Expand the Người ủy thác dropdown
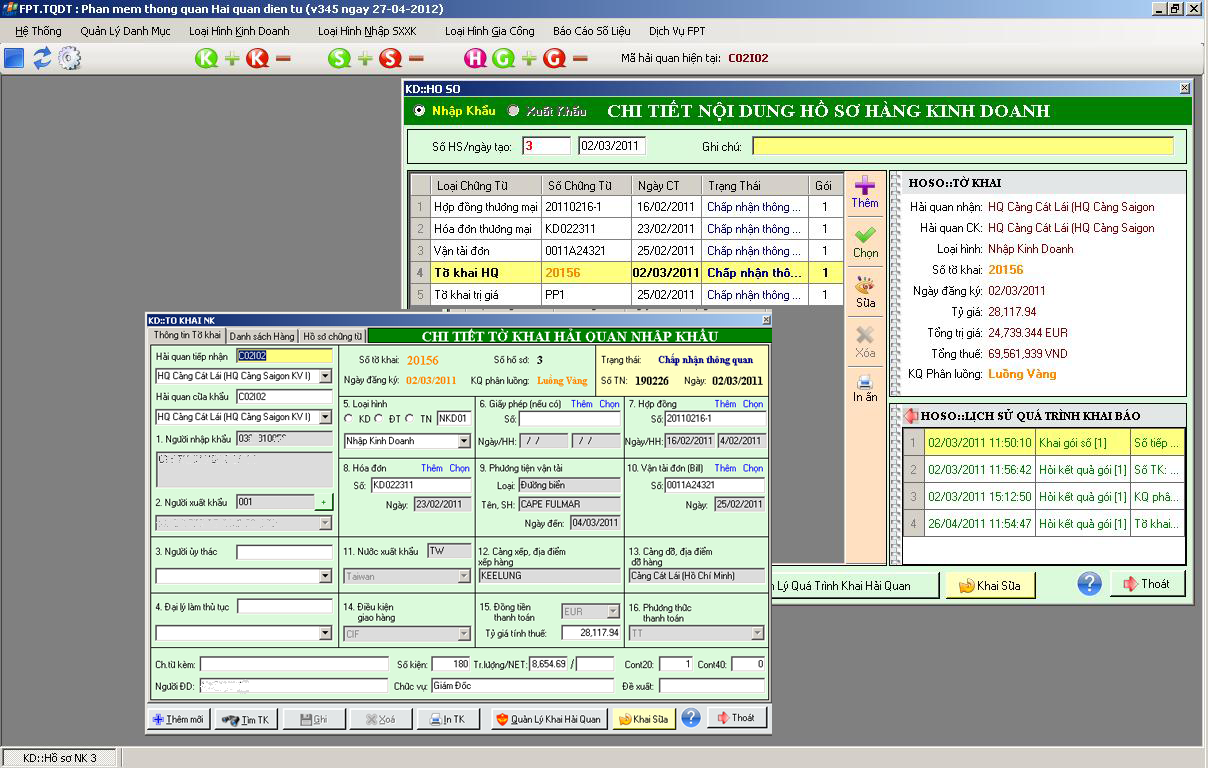Image resolution: width=1208 pixels, height=768 pixels. [325, 576]
